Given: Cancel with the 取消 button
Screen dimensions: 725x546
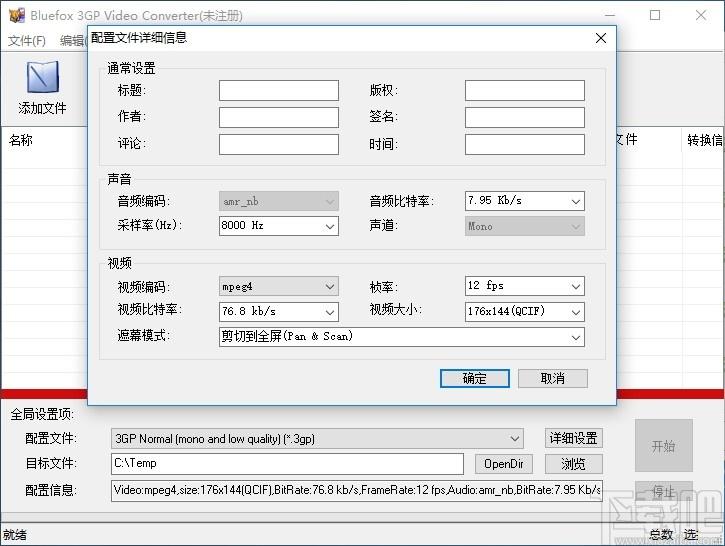Looking at the screenshot, I should pos(553,379).
